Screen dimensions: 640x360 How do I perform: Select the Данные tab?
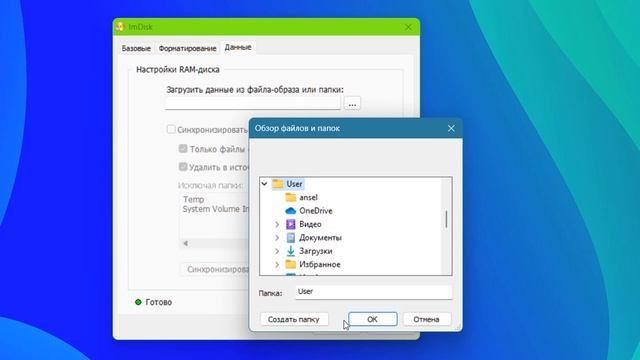tap(238, 47)
